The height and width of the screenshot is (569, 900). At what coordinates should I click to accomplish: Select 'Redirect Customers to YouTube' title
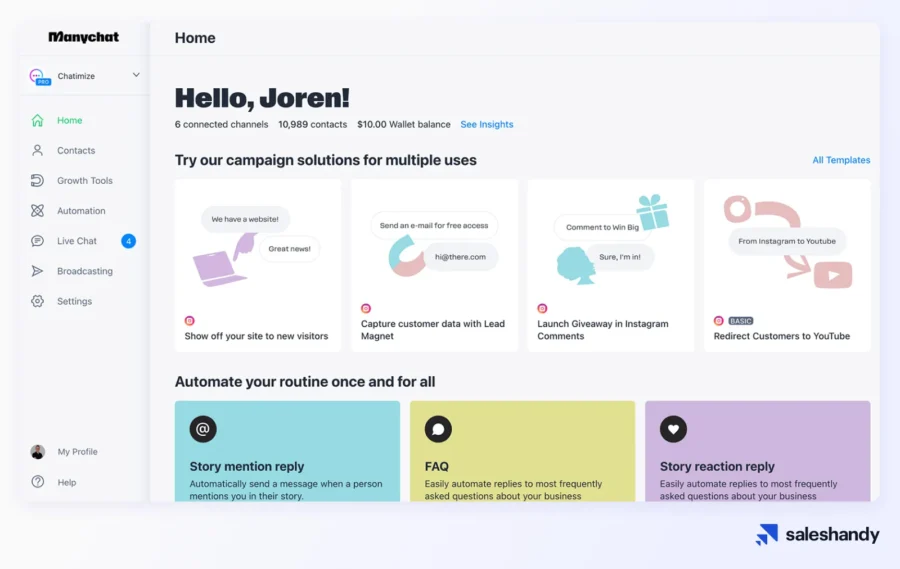tap(782, 336)
